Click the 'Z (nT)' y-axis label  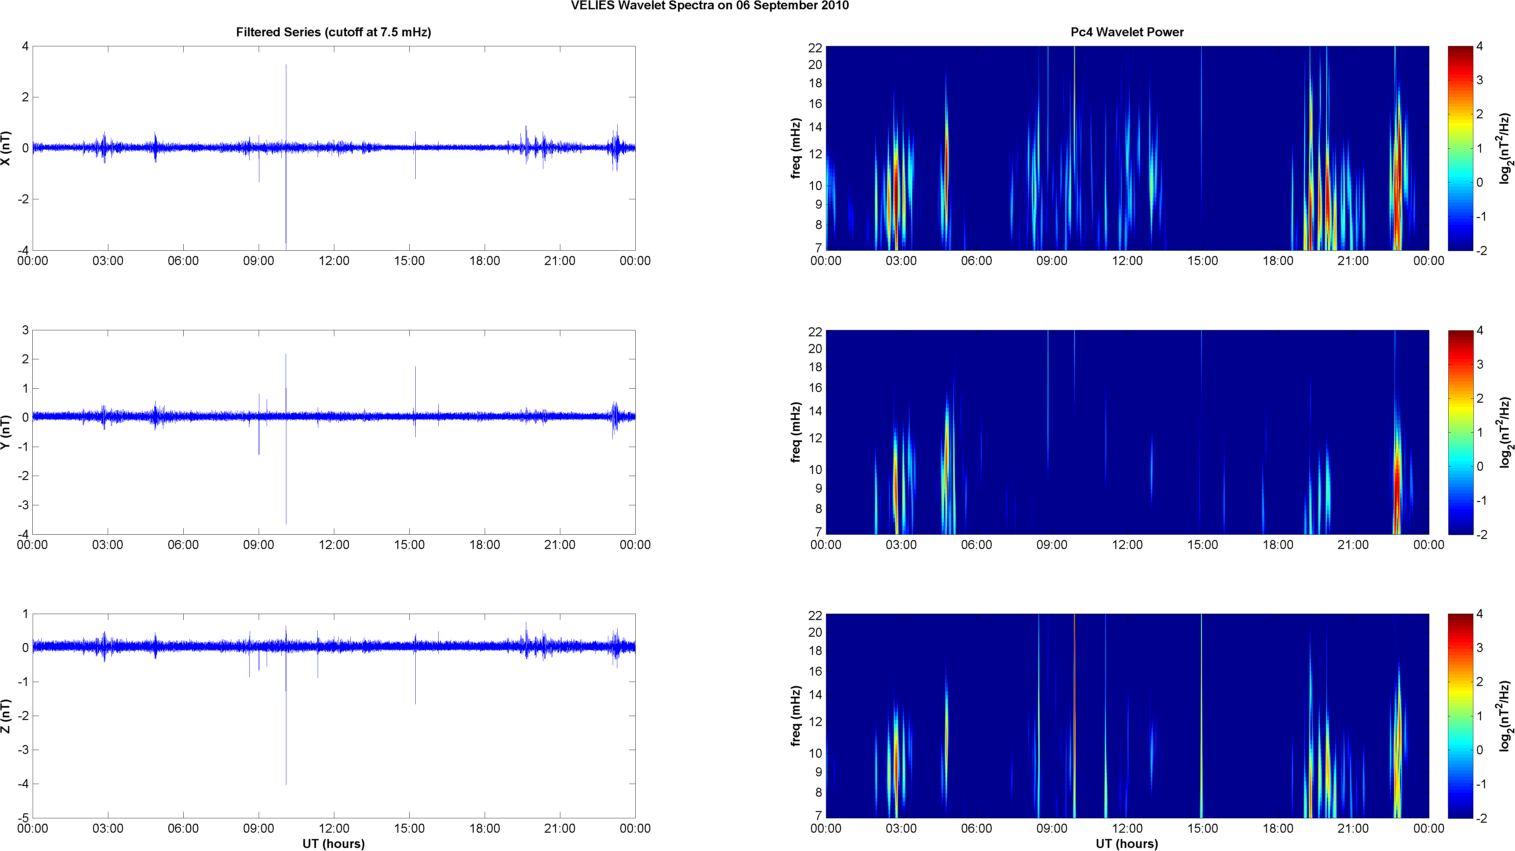7,716
